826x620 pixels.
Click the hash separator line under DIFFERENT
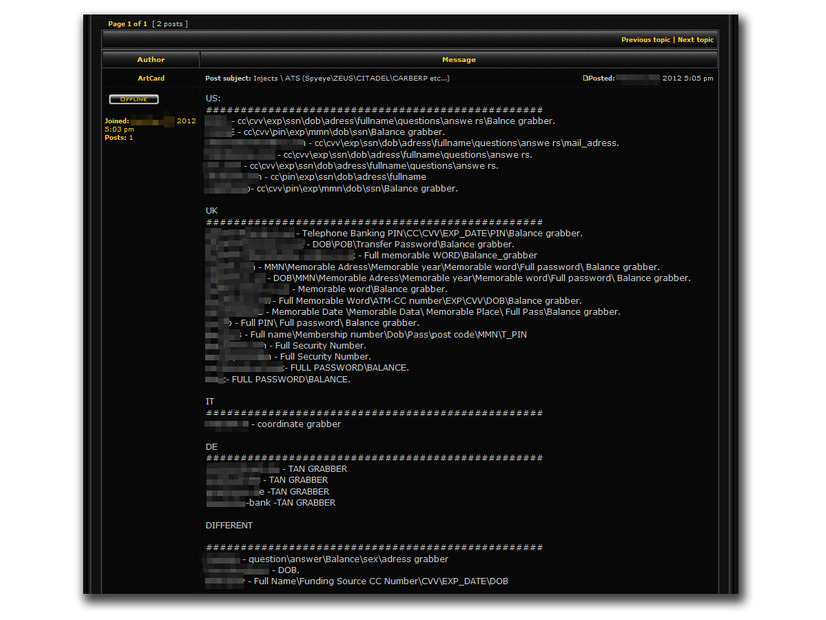(374, 548)
